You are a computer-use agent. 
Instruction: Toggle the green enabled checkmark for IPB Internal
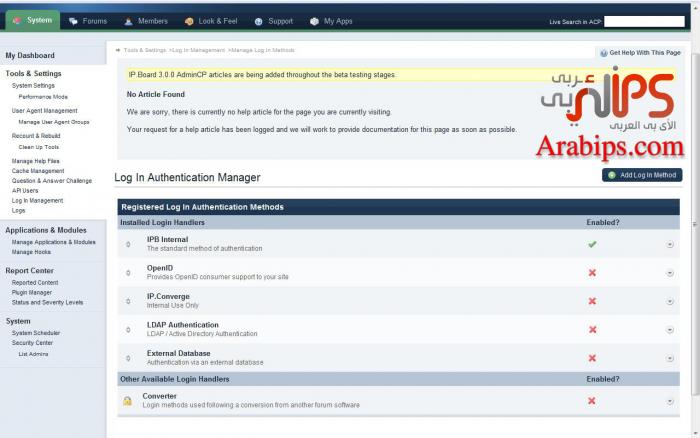click(x=592, y=244)
